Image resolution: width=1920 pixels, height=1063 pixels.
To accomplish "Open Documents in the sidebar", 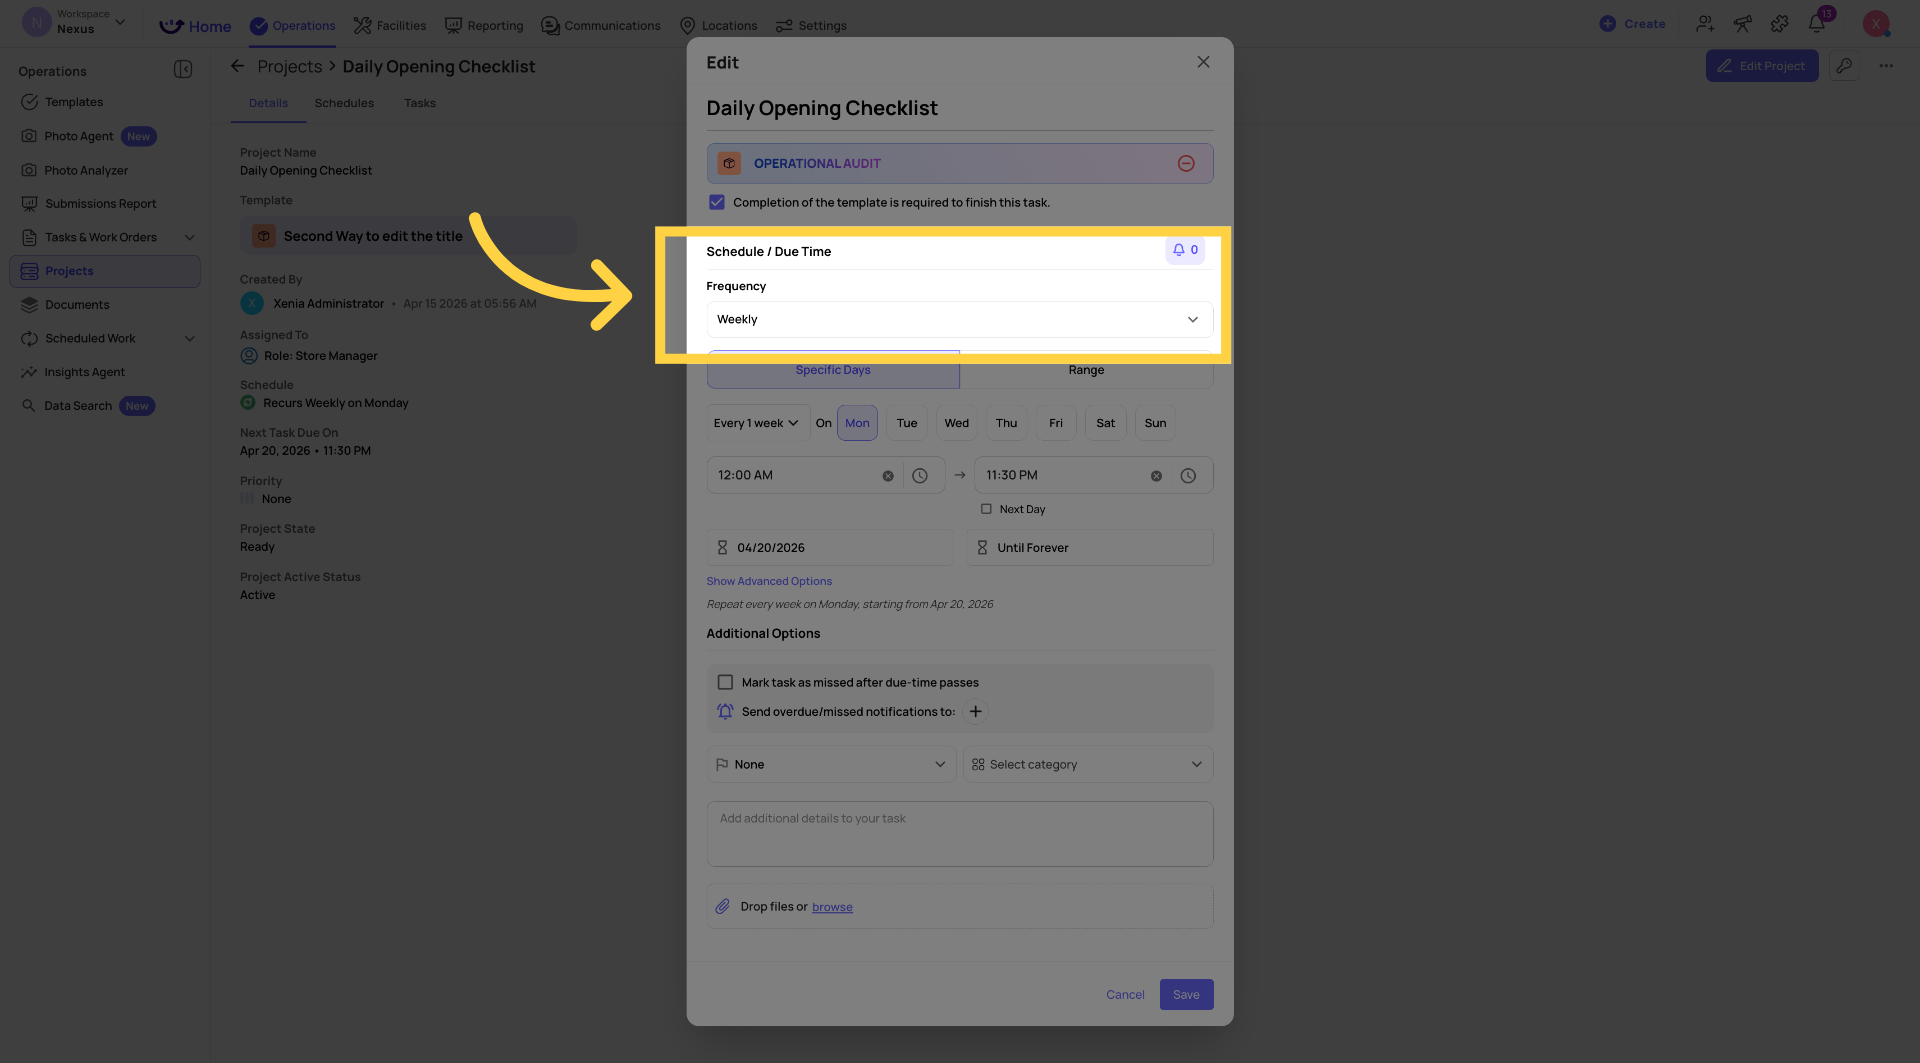I will click(x=77, y=305).
